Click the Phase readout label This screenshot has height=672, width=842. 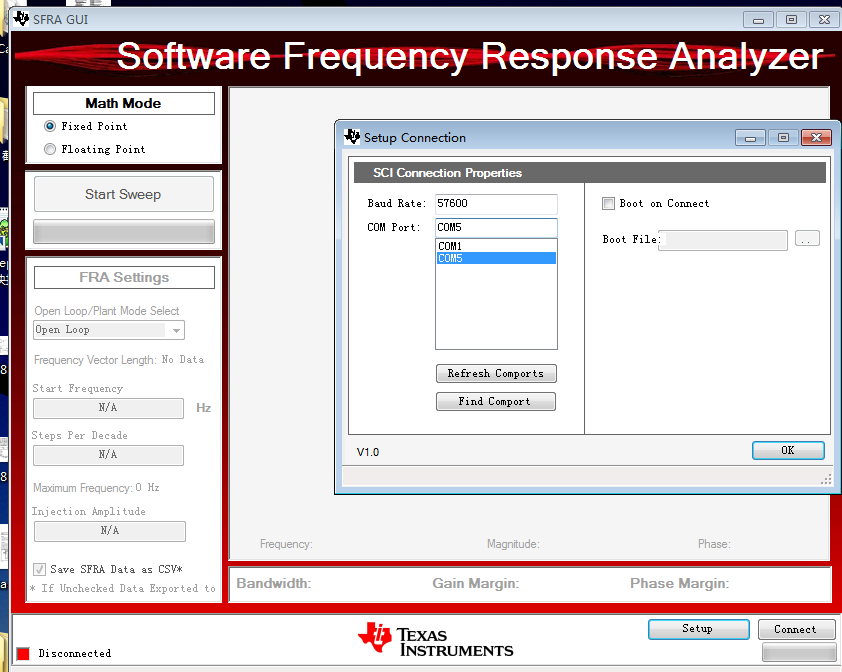coord(714,544)
